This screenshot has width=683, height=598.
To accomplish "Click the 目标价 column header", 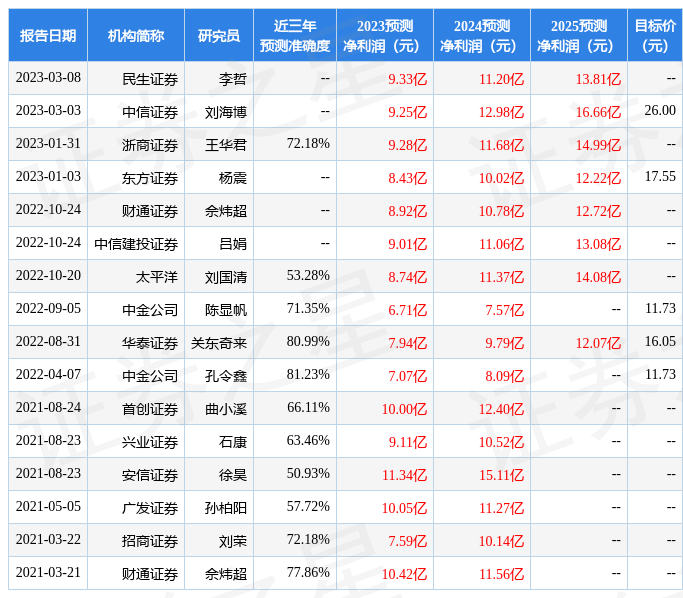I will [x=655, y=35].
